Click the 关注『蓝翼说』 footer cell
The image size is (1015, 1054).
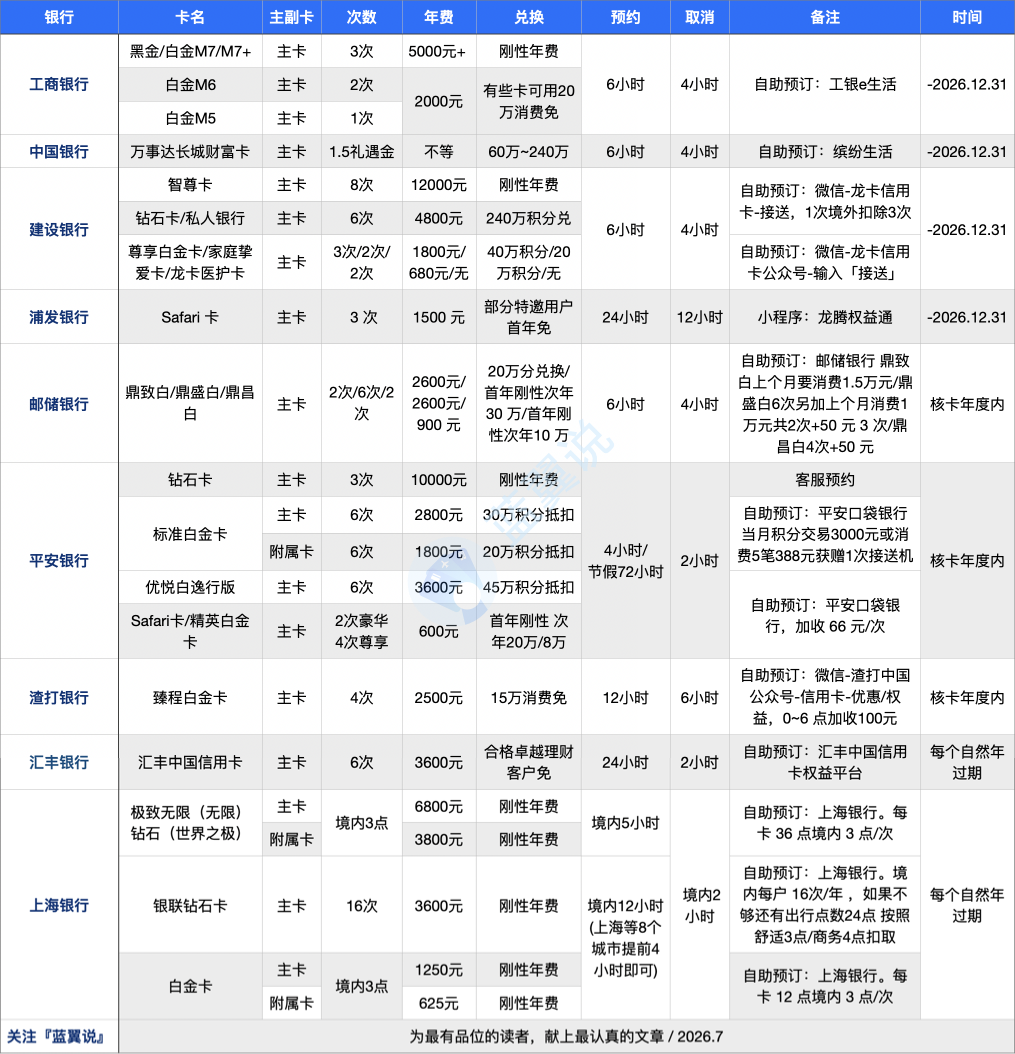[59, 1037]
